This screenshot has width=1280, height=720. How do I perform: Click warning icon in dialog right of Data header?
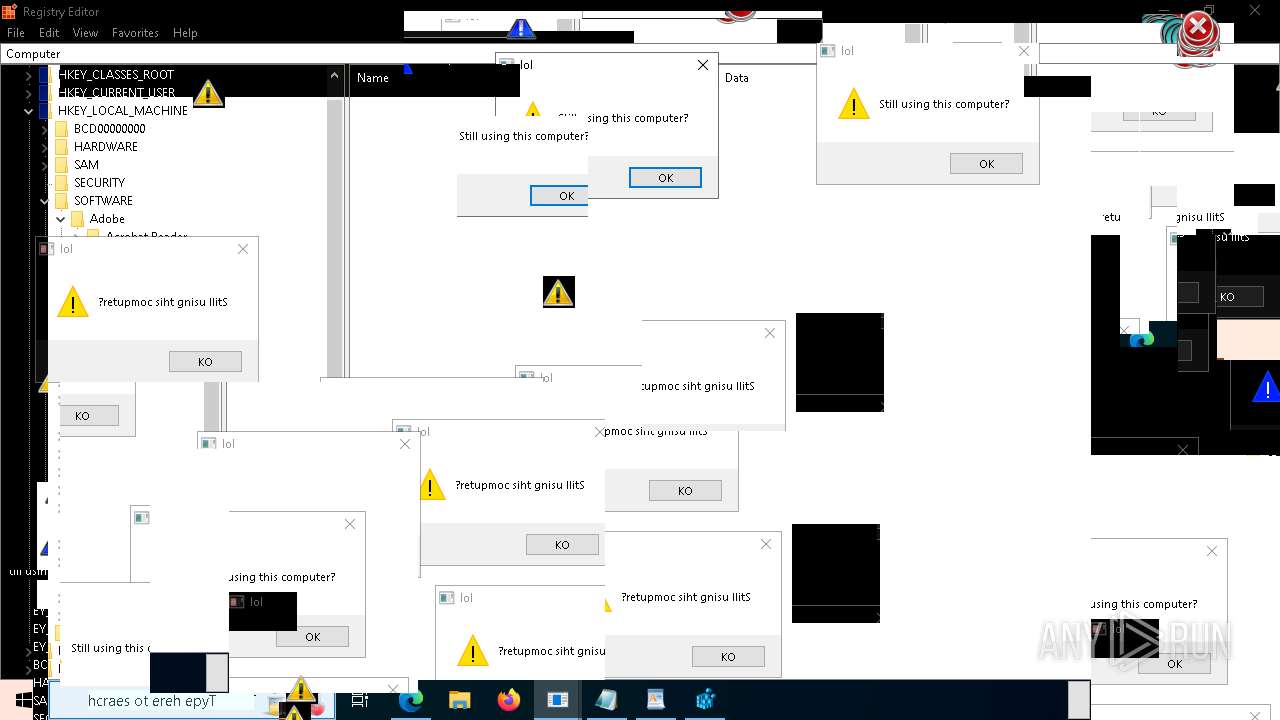(x=853, y=104)
